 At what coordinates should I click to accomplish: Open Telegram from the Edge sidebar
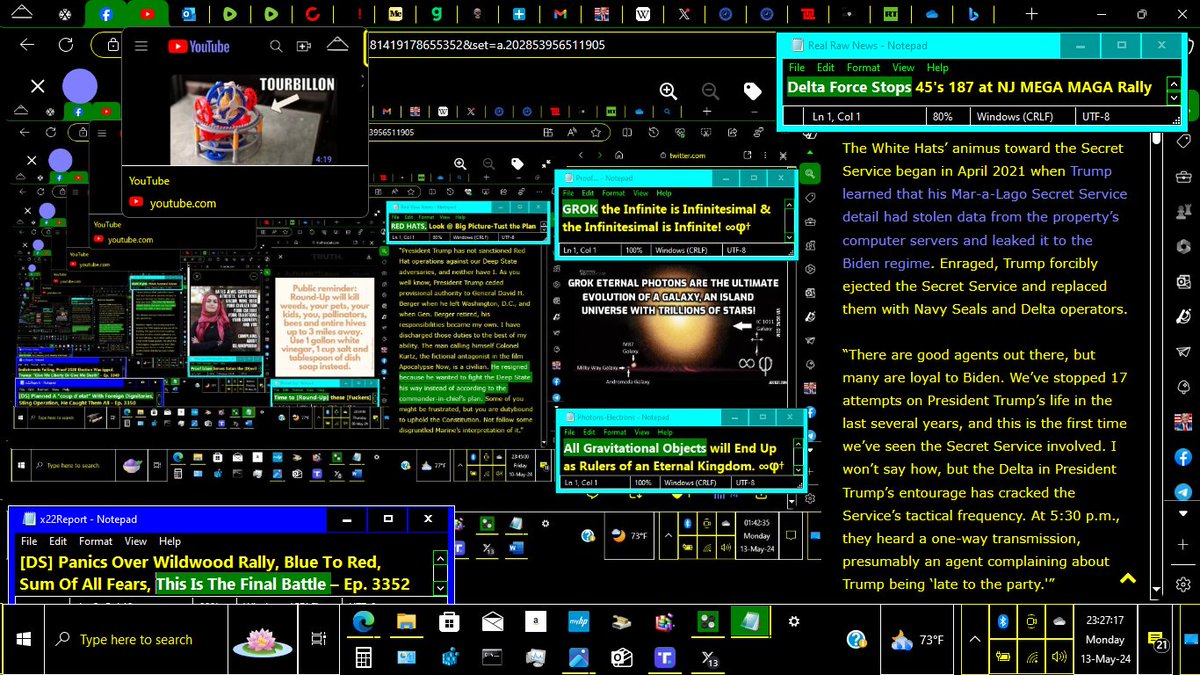pos(1183,492)
